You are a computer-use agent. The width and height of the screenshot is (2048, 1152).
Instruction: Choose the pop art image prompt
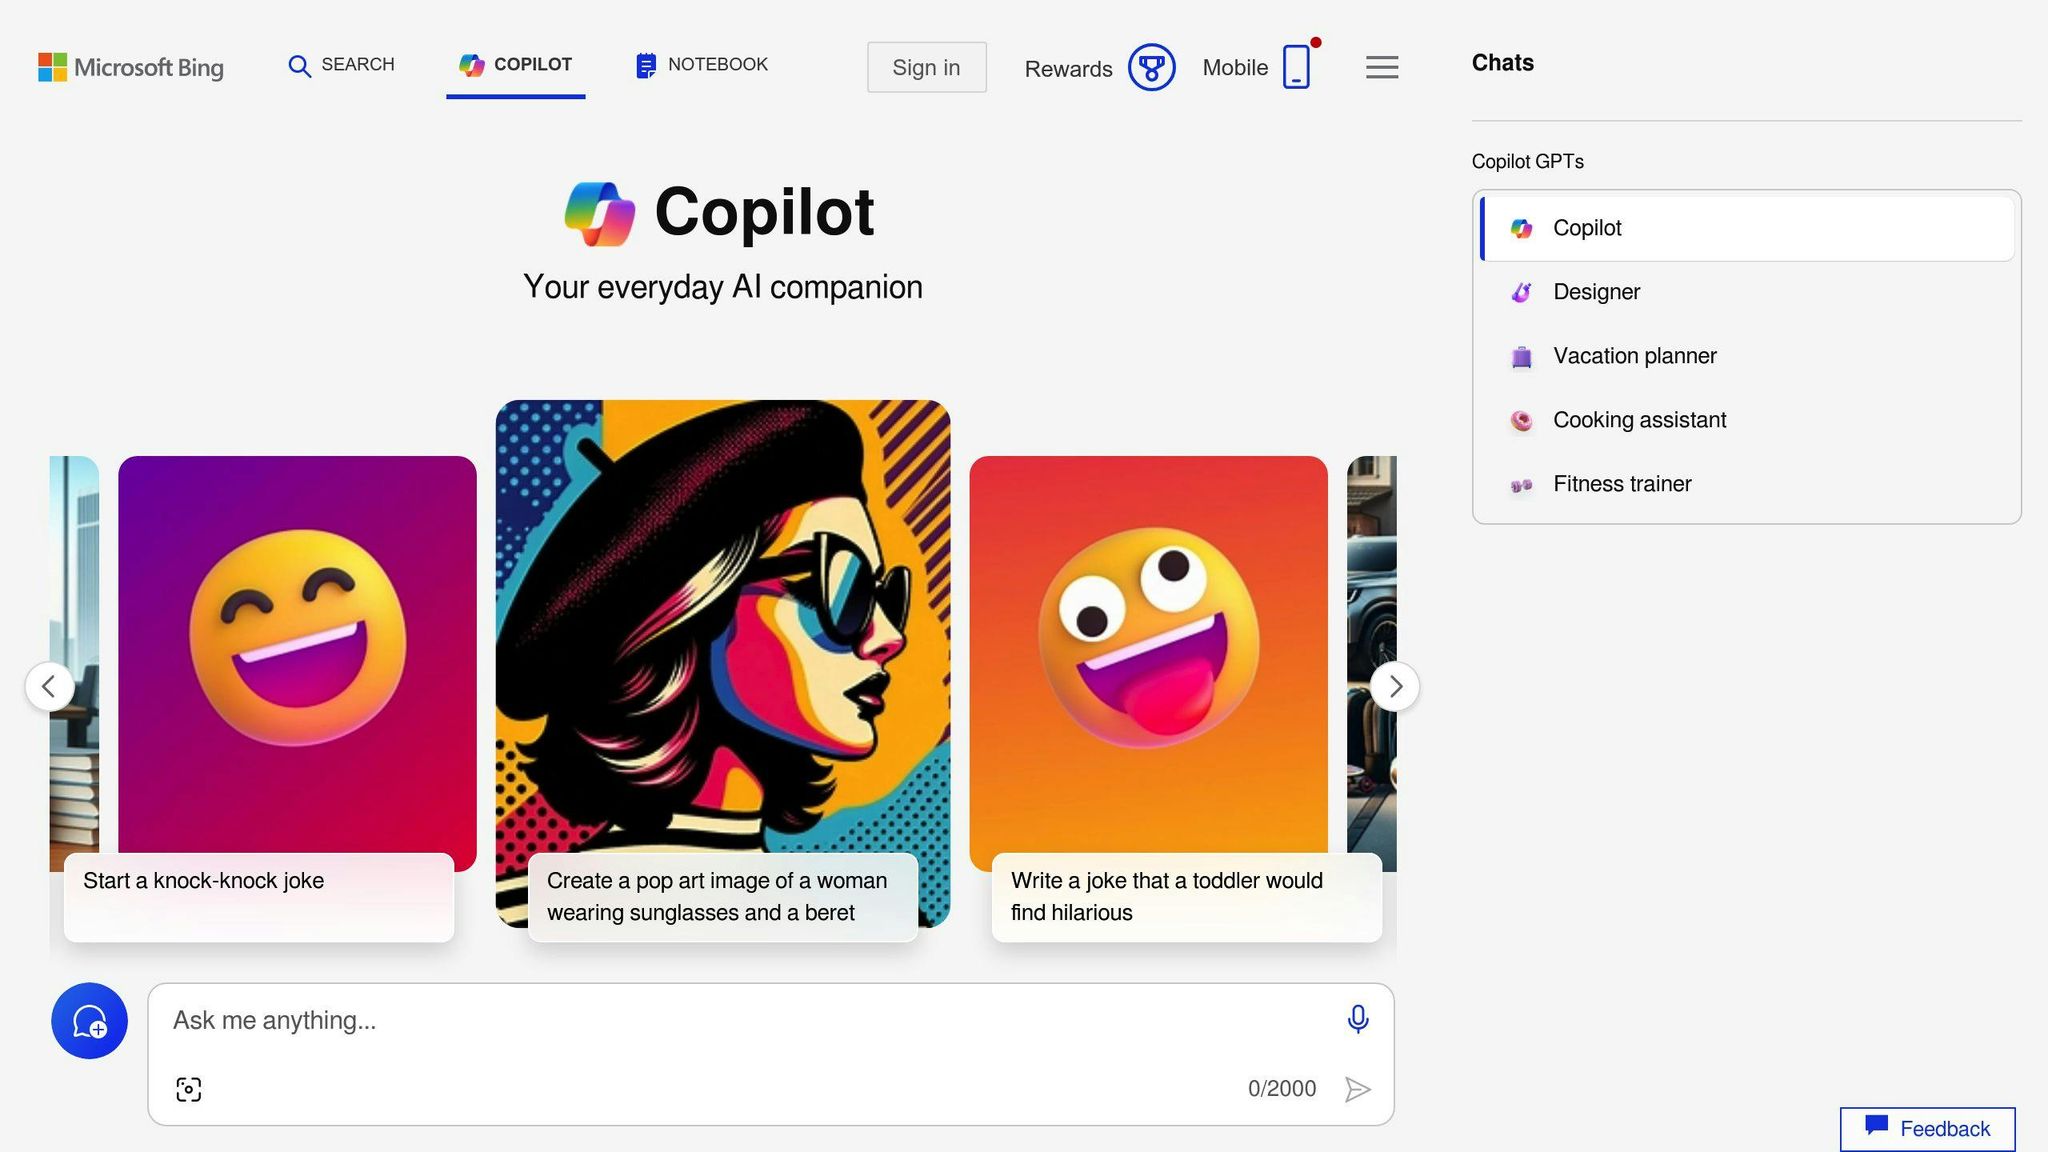point(723,897)
